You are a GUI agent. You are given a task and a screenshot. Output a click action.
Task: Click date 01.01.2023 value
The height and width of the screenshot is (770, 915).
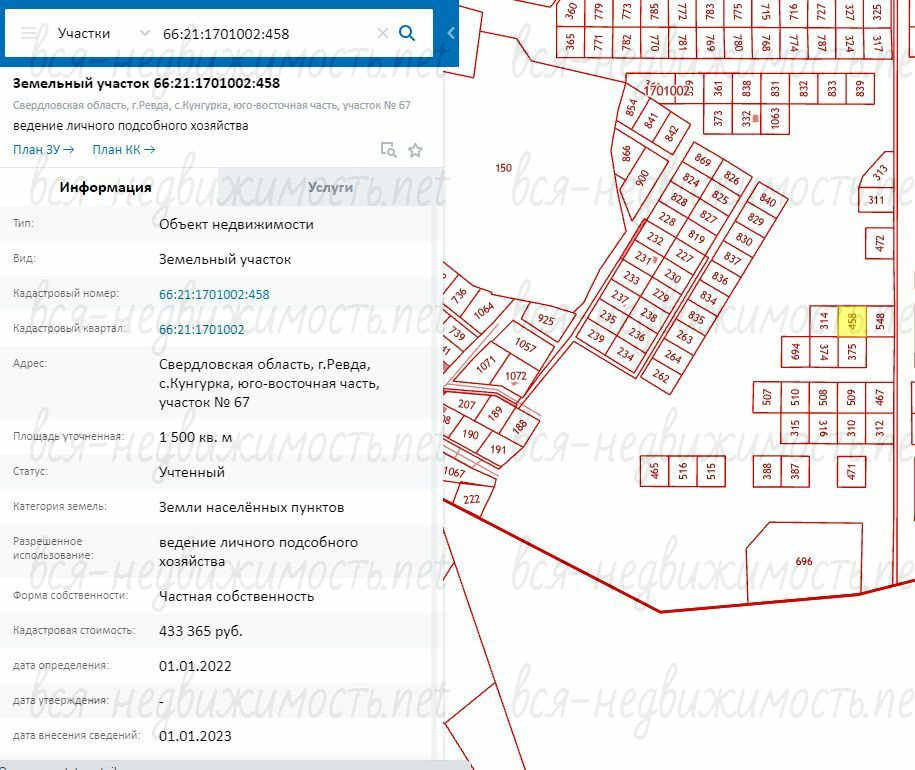(x=195, y=736)
